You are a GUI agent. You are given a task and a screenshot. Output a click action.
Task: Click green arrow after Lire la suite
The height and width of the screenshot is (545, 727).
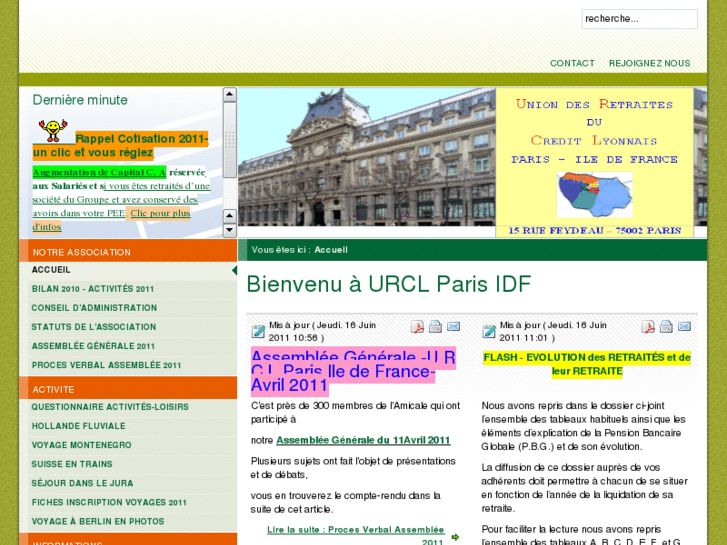(455, 537)
